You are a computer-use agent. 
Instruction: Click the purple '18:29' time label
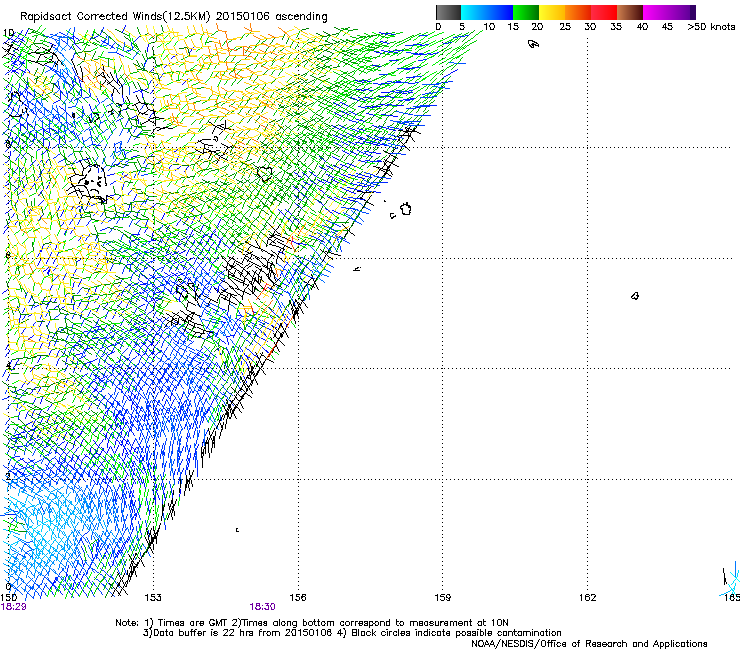pyautogui.click(x=14, y=607)
